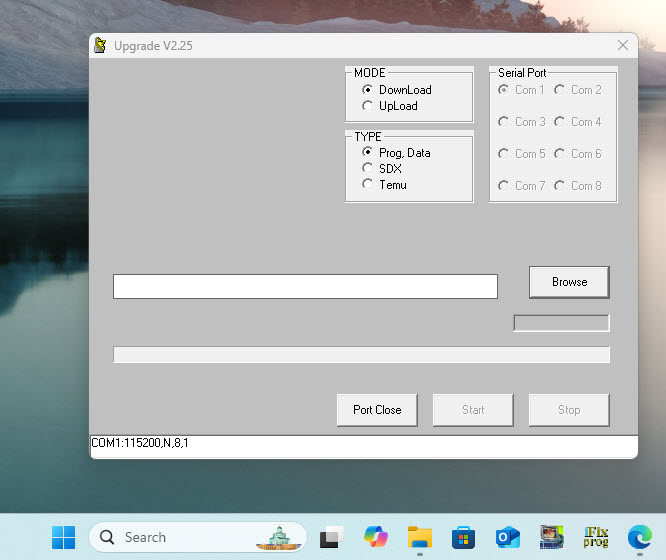Open Task View from the taskbar
666x560 pixels.
click(x=331, y=537)
